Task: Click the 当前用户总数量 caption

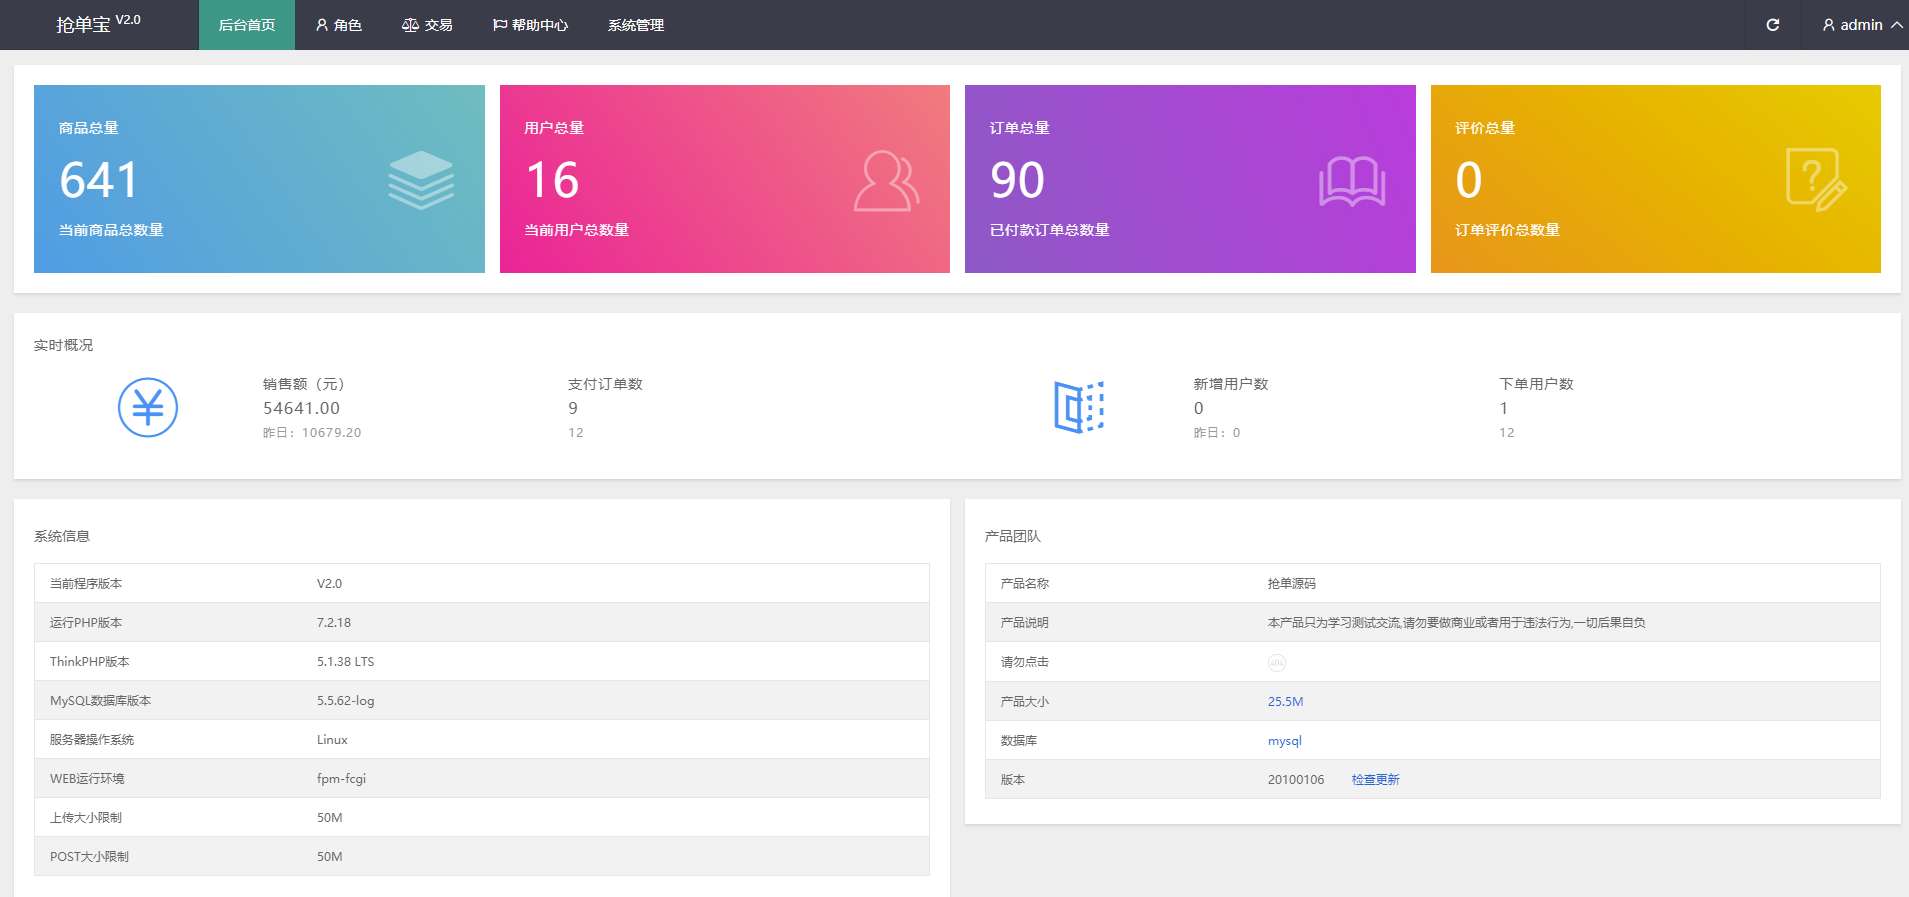Action: coord(577,230)
